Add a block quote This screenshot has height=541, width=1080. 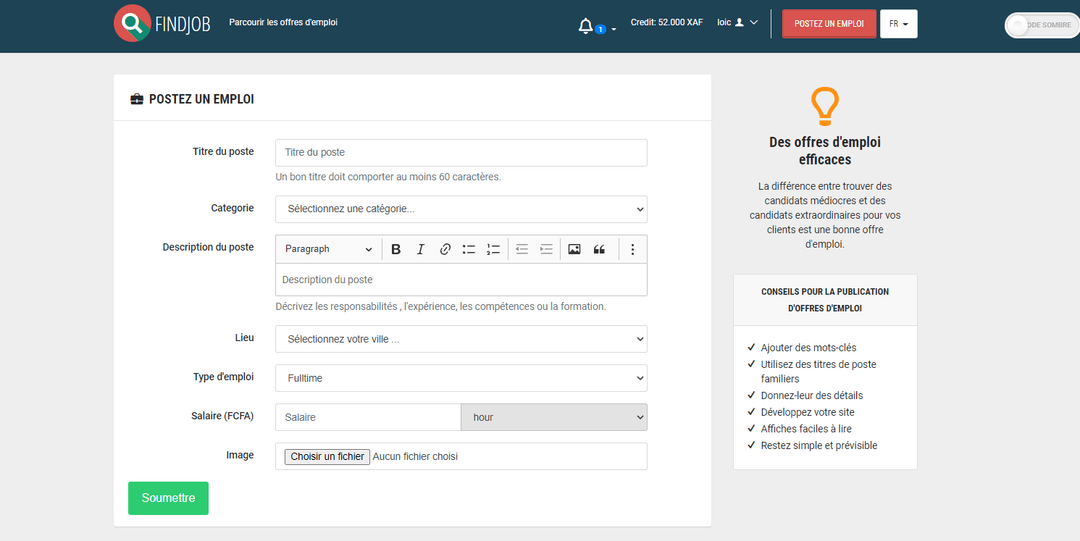[x=599, y=249]
